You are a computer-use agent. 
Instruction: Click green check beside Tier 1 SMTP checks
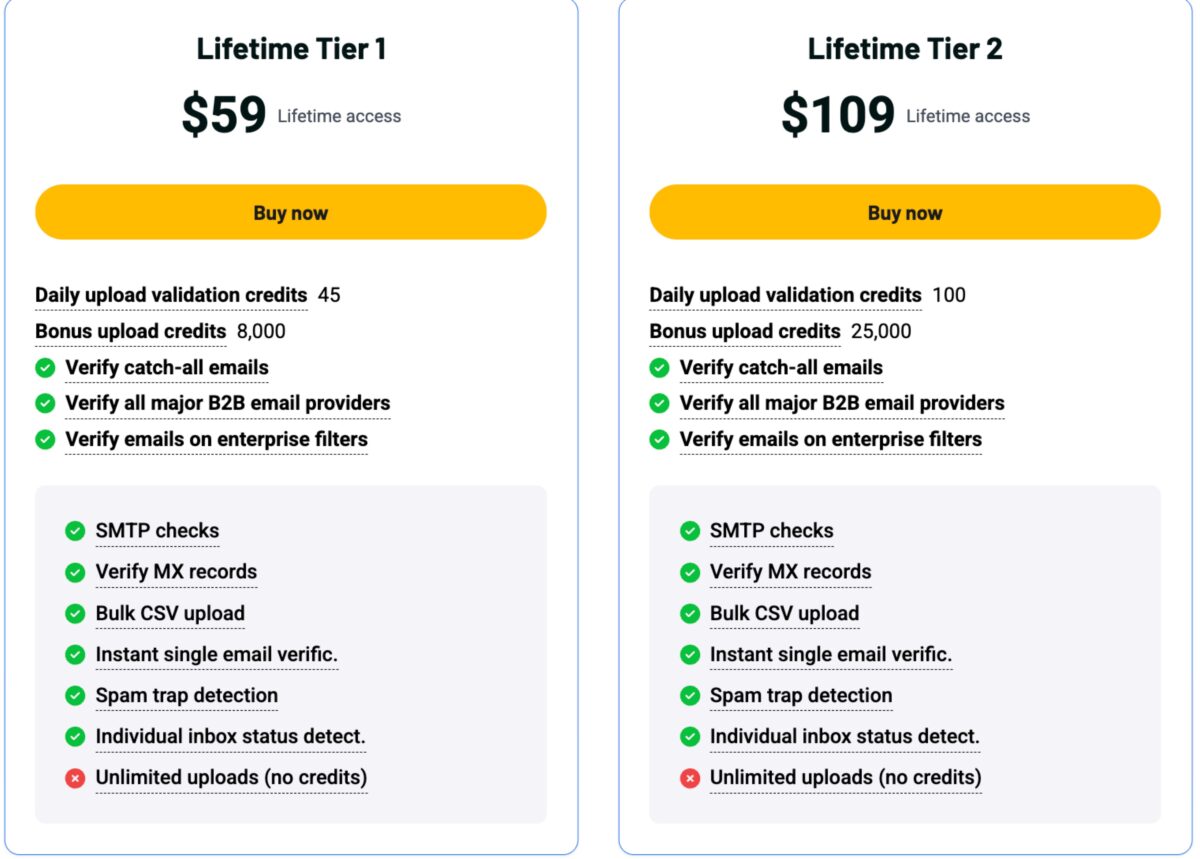click(75, 531)
